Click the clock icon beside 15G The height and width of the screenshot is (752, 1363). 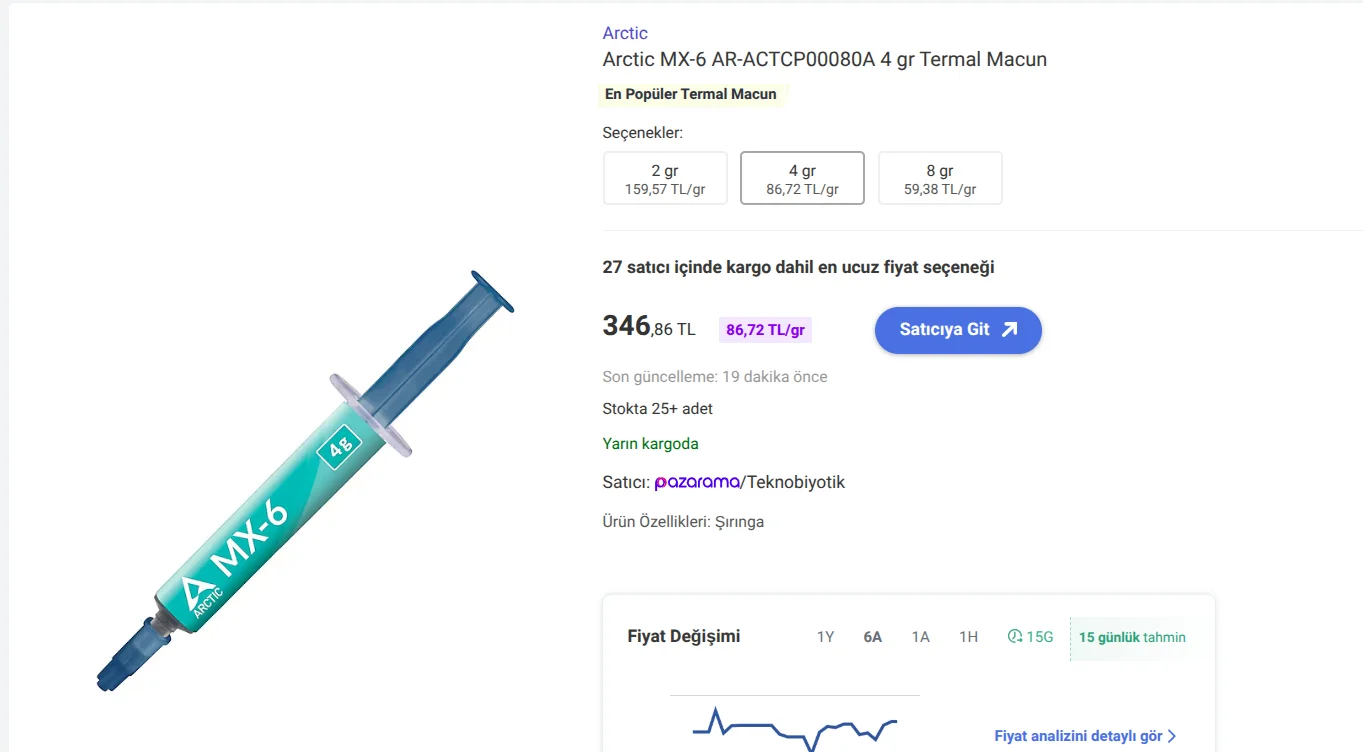click(1015, 637)
